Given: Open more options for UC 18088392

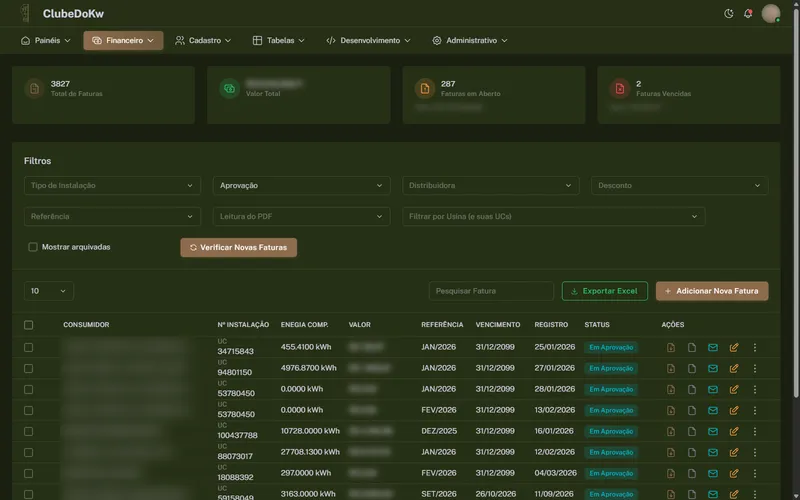Looking at the screenshot, I should tap(755, 473).
